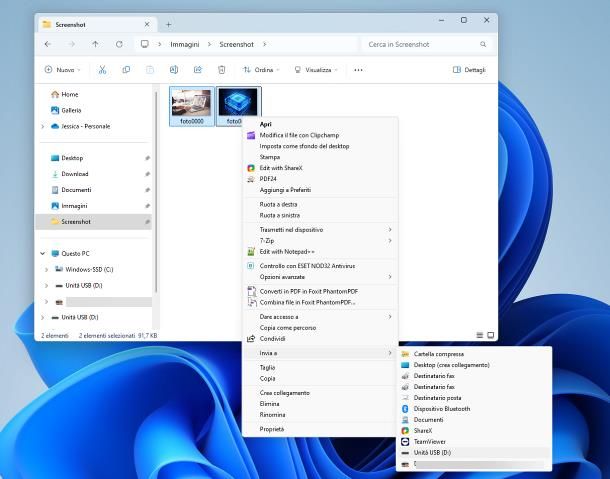Switch to details list view icon
Screen dimensions: 610x479
tap(480, 335)
